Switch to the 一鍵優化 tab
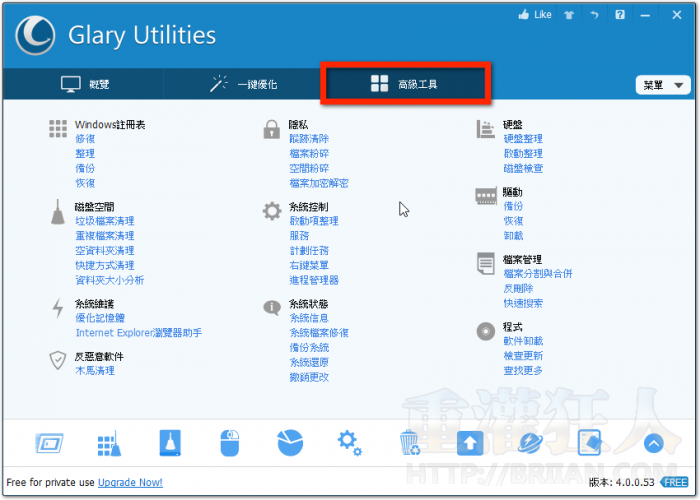The image size is (700, 500). [x=243, y=84]
